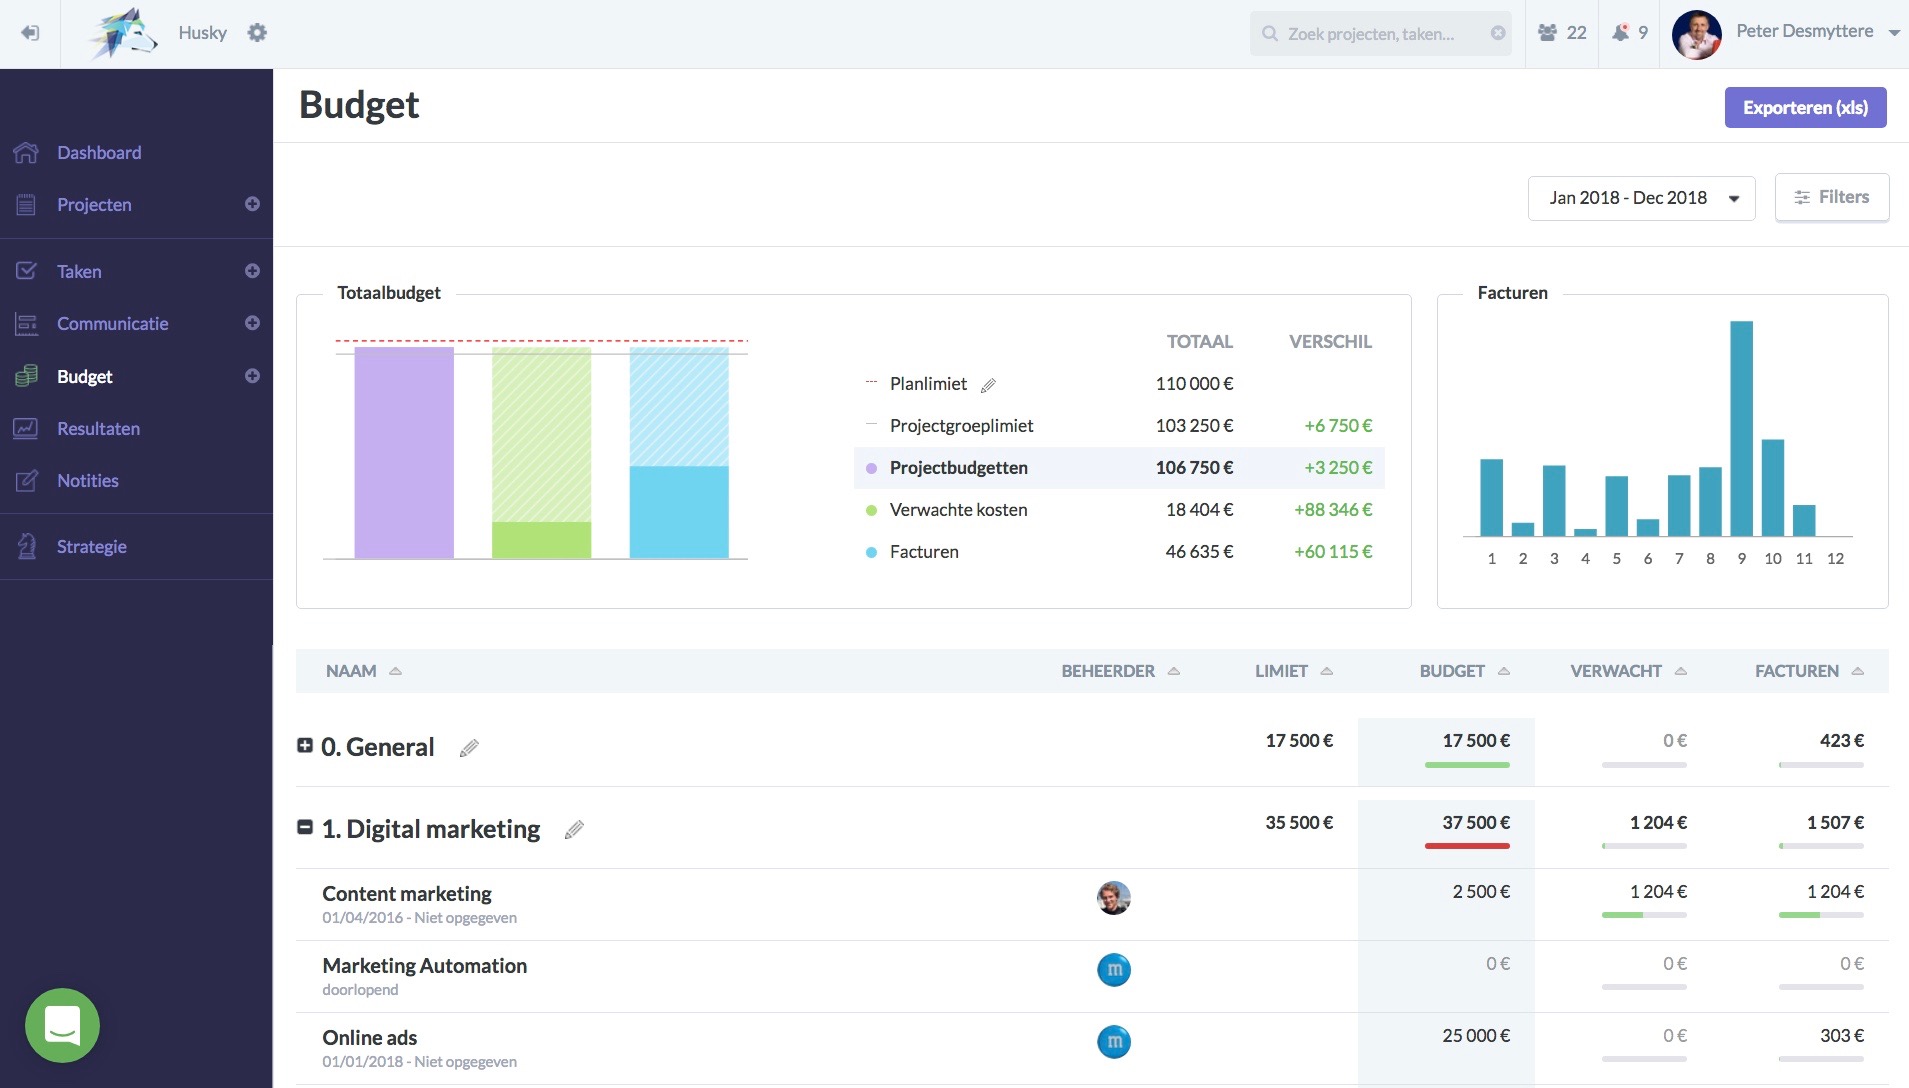Sort table by VERWACHT column
1909x1088 pixels.
coord(1628,671)
